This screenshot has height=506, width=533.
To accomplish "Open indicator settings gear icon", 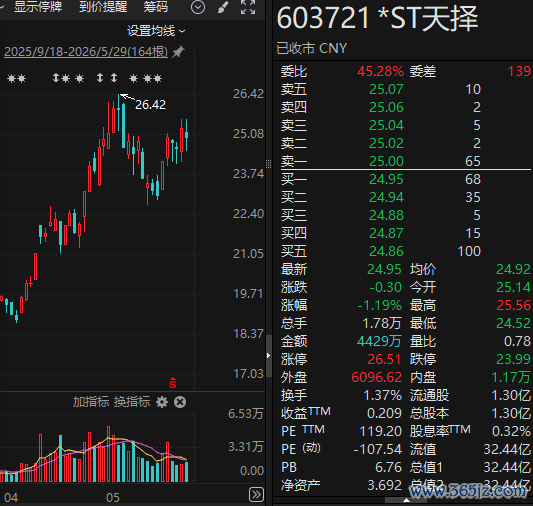I will [x=162, y=402].
